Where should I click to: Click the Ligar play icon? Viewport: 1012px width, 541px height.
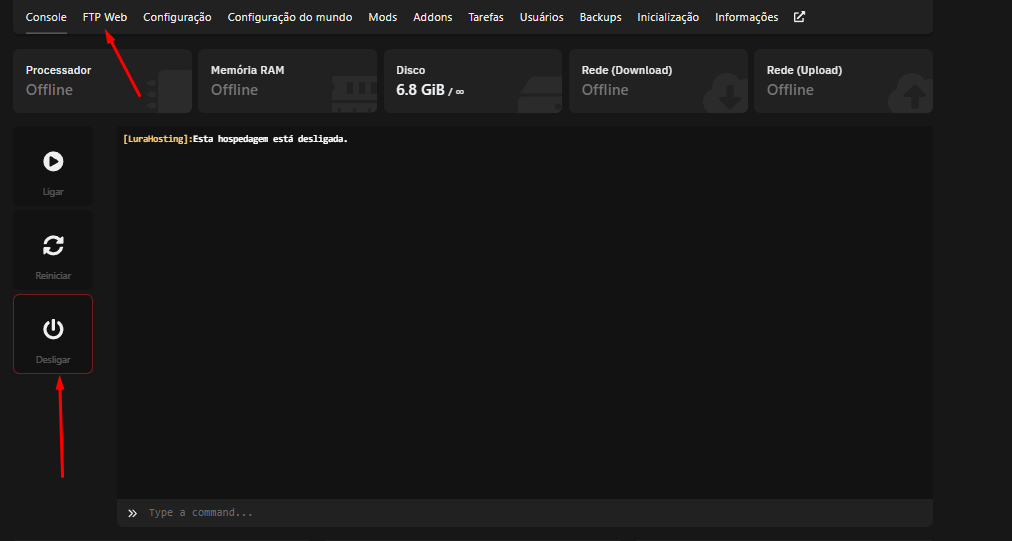click(x=53, y=161)
